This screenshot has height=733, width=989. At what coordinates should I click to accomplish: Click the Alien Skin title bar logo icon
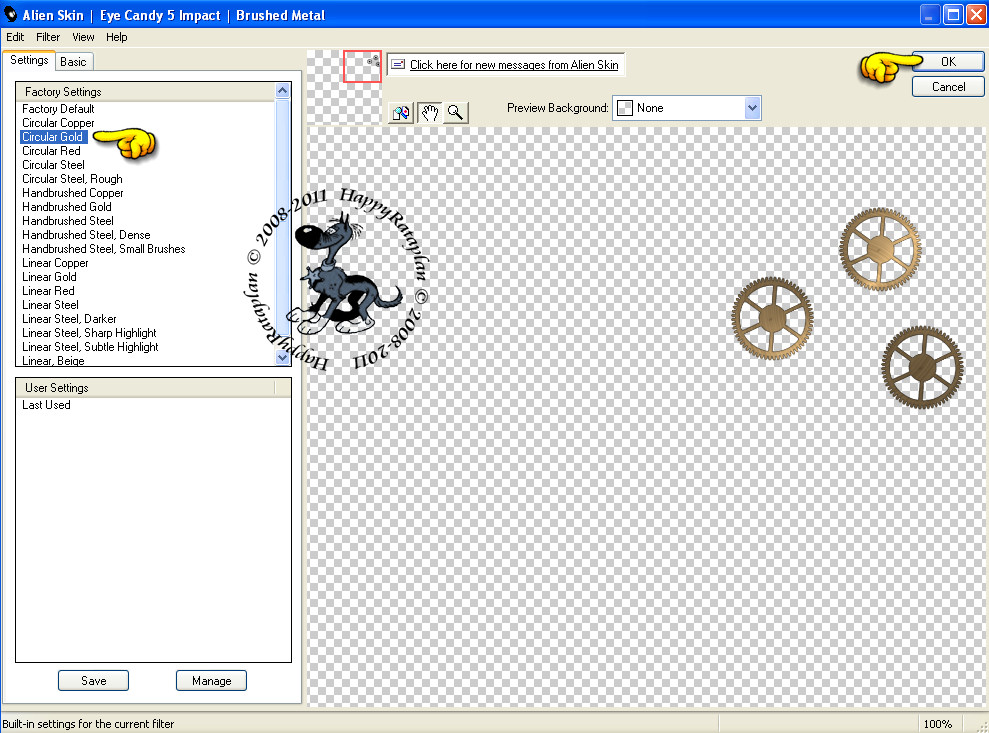[x=11, y=14]
